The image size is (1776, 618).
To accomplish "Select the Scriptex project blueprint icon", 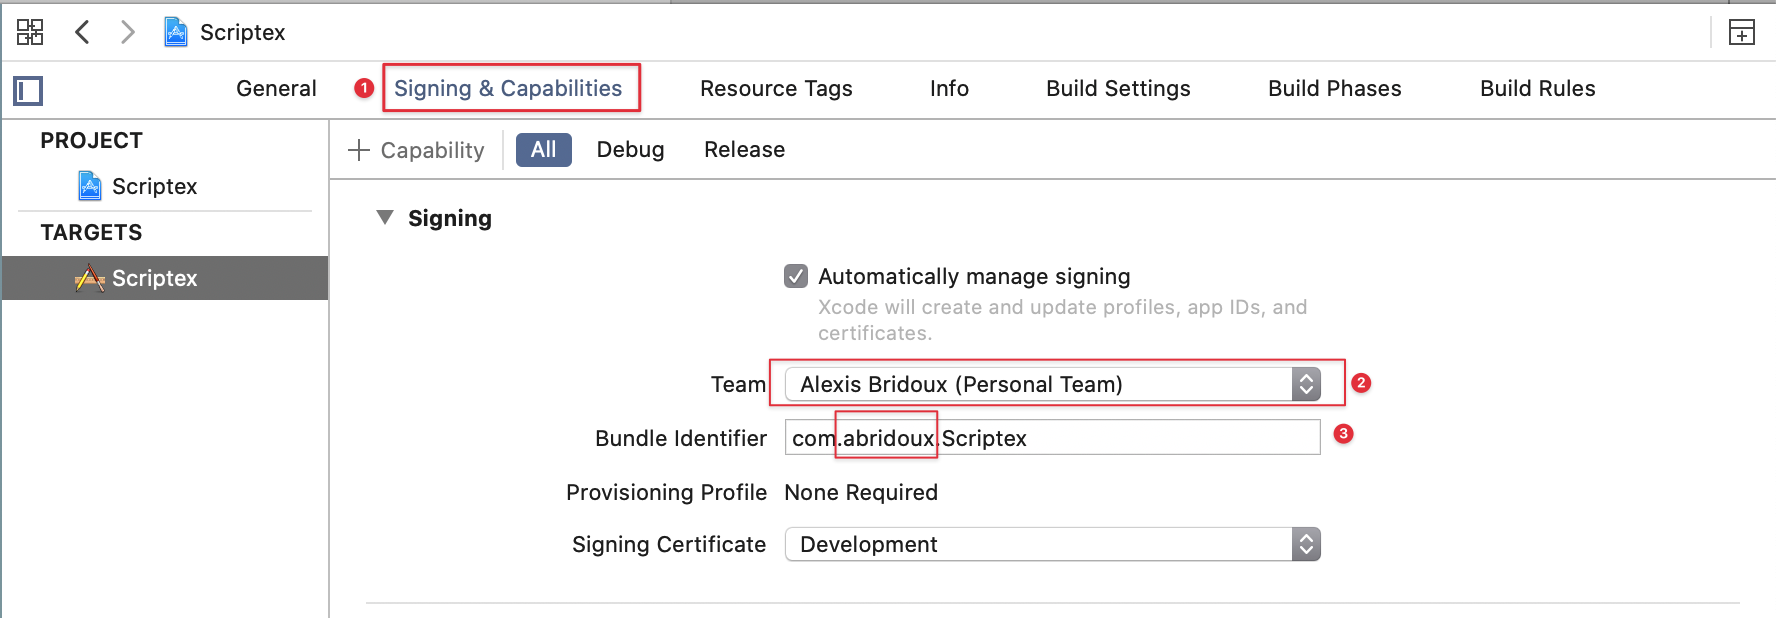I will pos(90,186).
